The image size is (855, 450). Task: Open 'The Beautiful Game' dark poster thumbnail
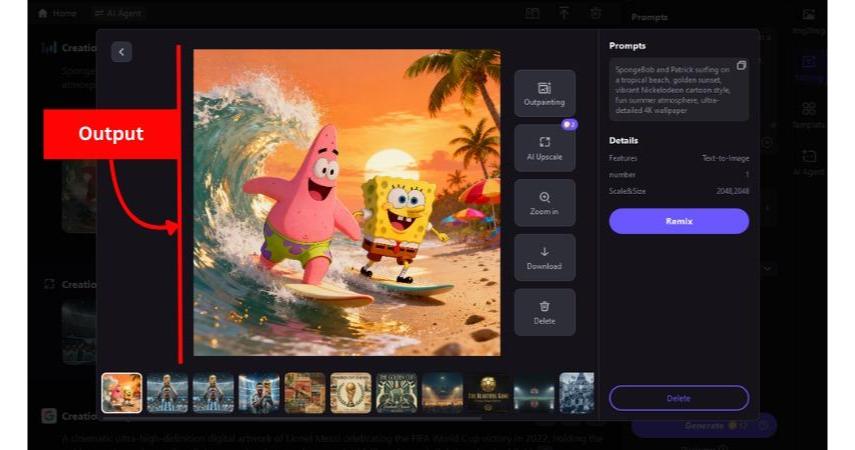488,393
